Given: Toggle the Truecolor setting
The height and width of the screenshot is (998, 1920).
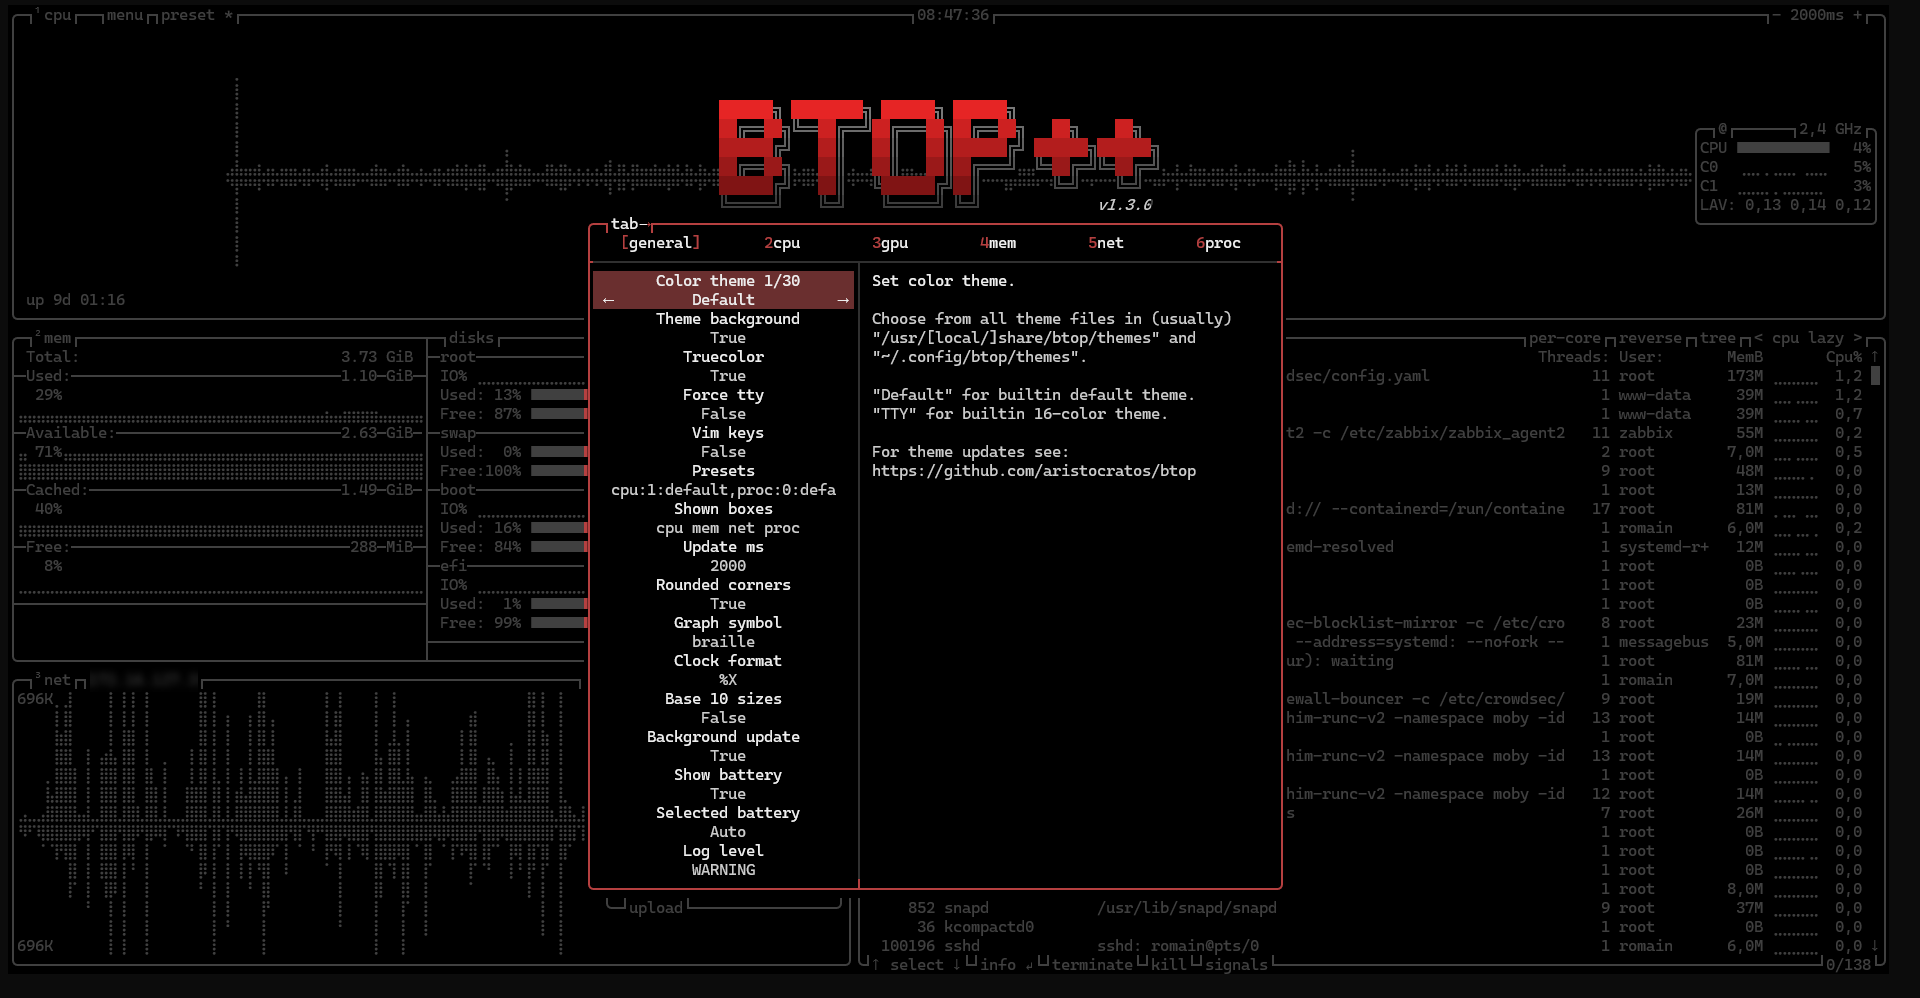Looking at the screenshot, I should (723, 366).
